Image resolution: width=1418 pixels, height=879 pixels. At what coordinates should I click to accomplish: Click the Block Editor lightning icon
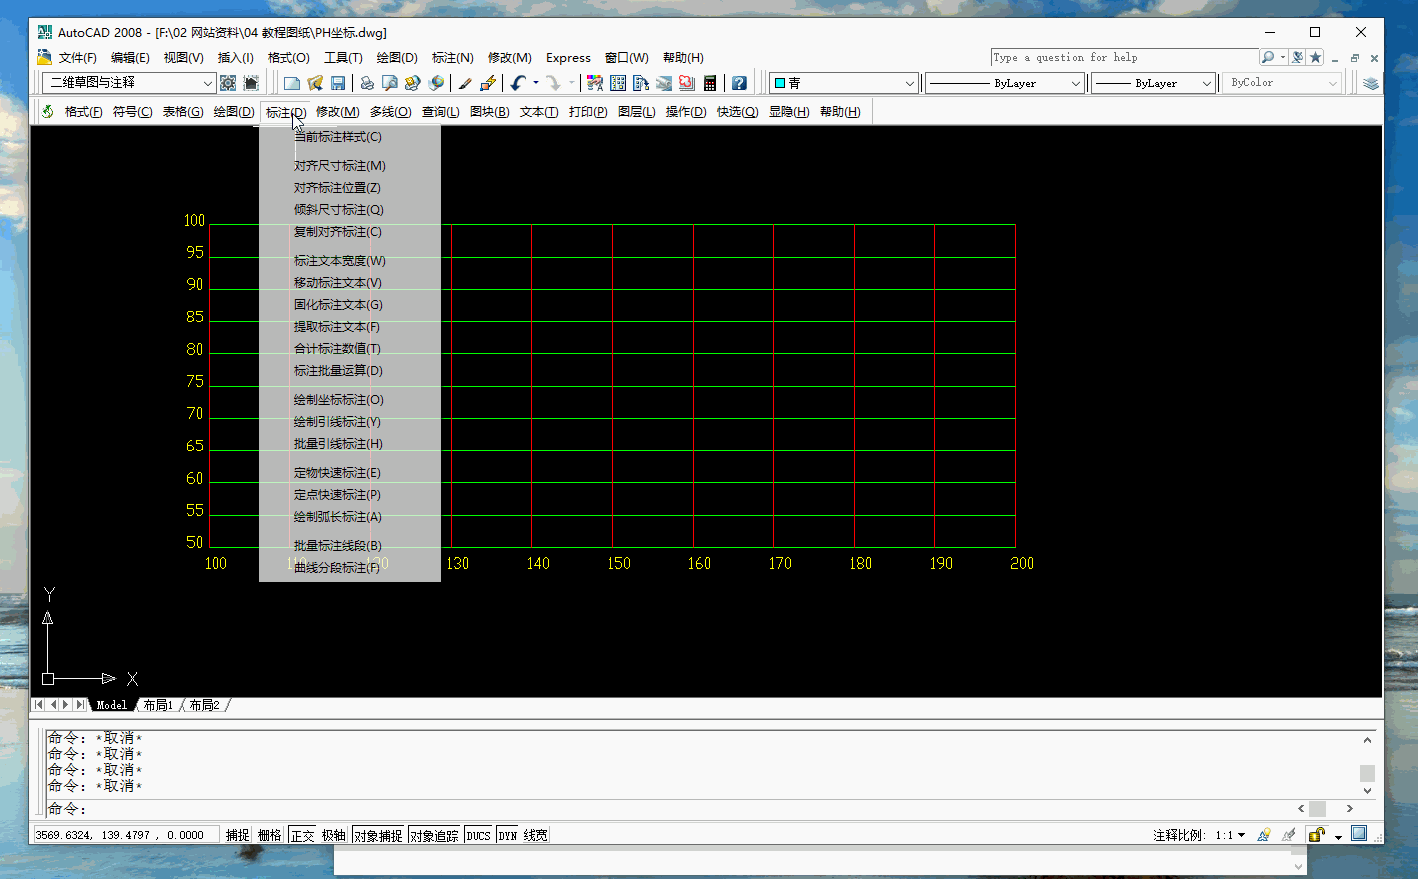(488, 83)
